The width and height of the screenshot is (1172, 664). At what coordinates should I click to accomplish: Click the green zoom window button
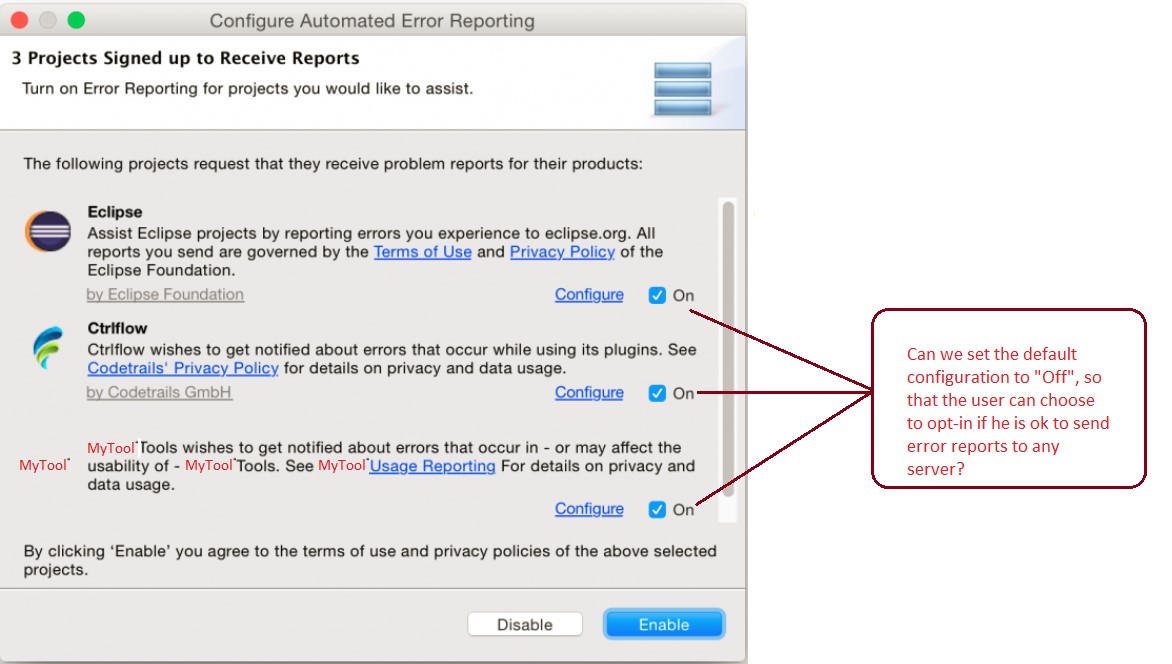(76, 20)
